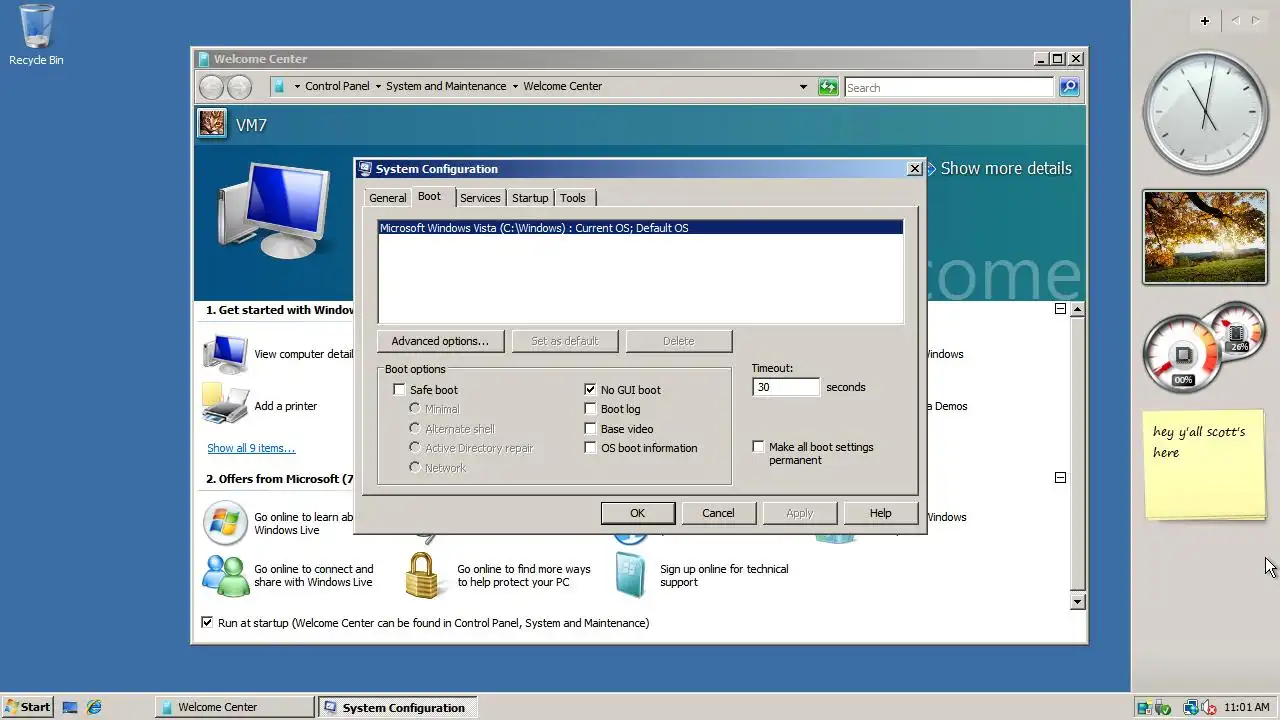
Task: Click the sidebar next gadgets arrow
Action: [1256, 21]
